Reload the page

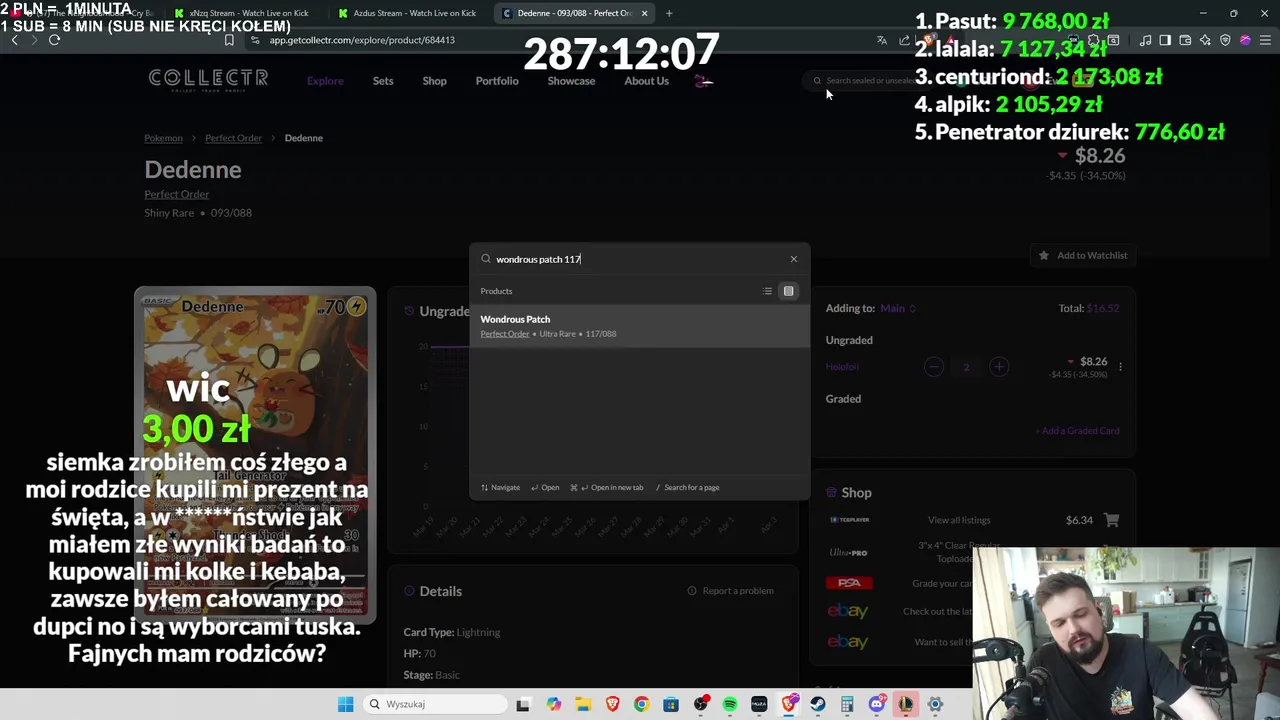coord(54,40)
